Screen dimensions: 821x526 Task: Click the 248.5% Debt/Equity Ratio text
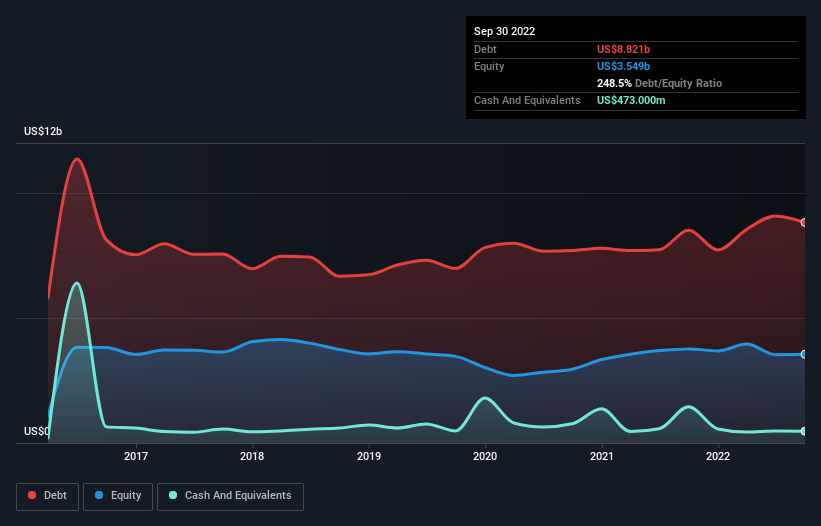tap(659, 83)
